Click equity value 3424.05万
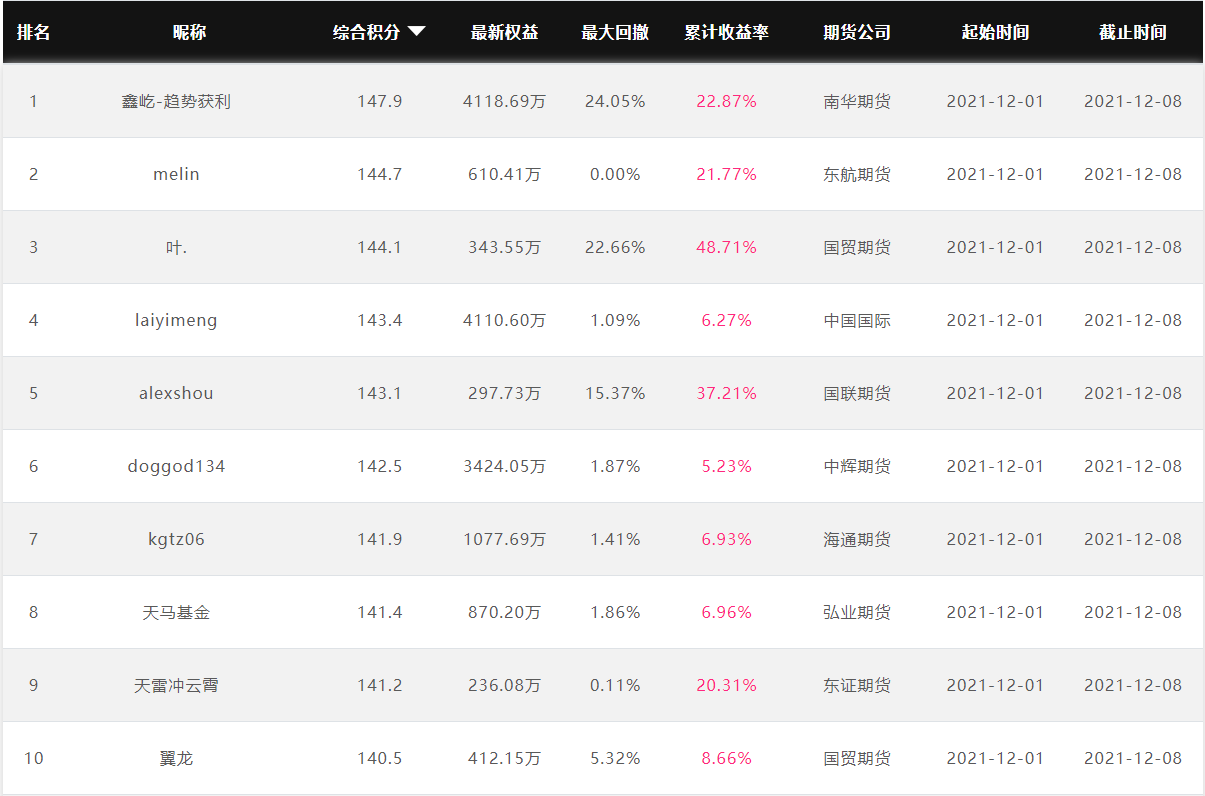The height and width of the screenshot is (796, 1205). 505,466
